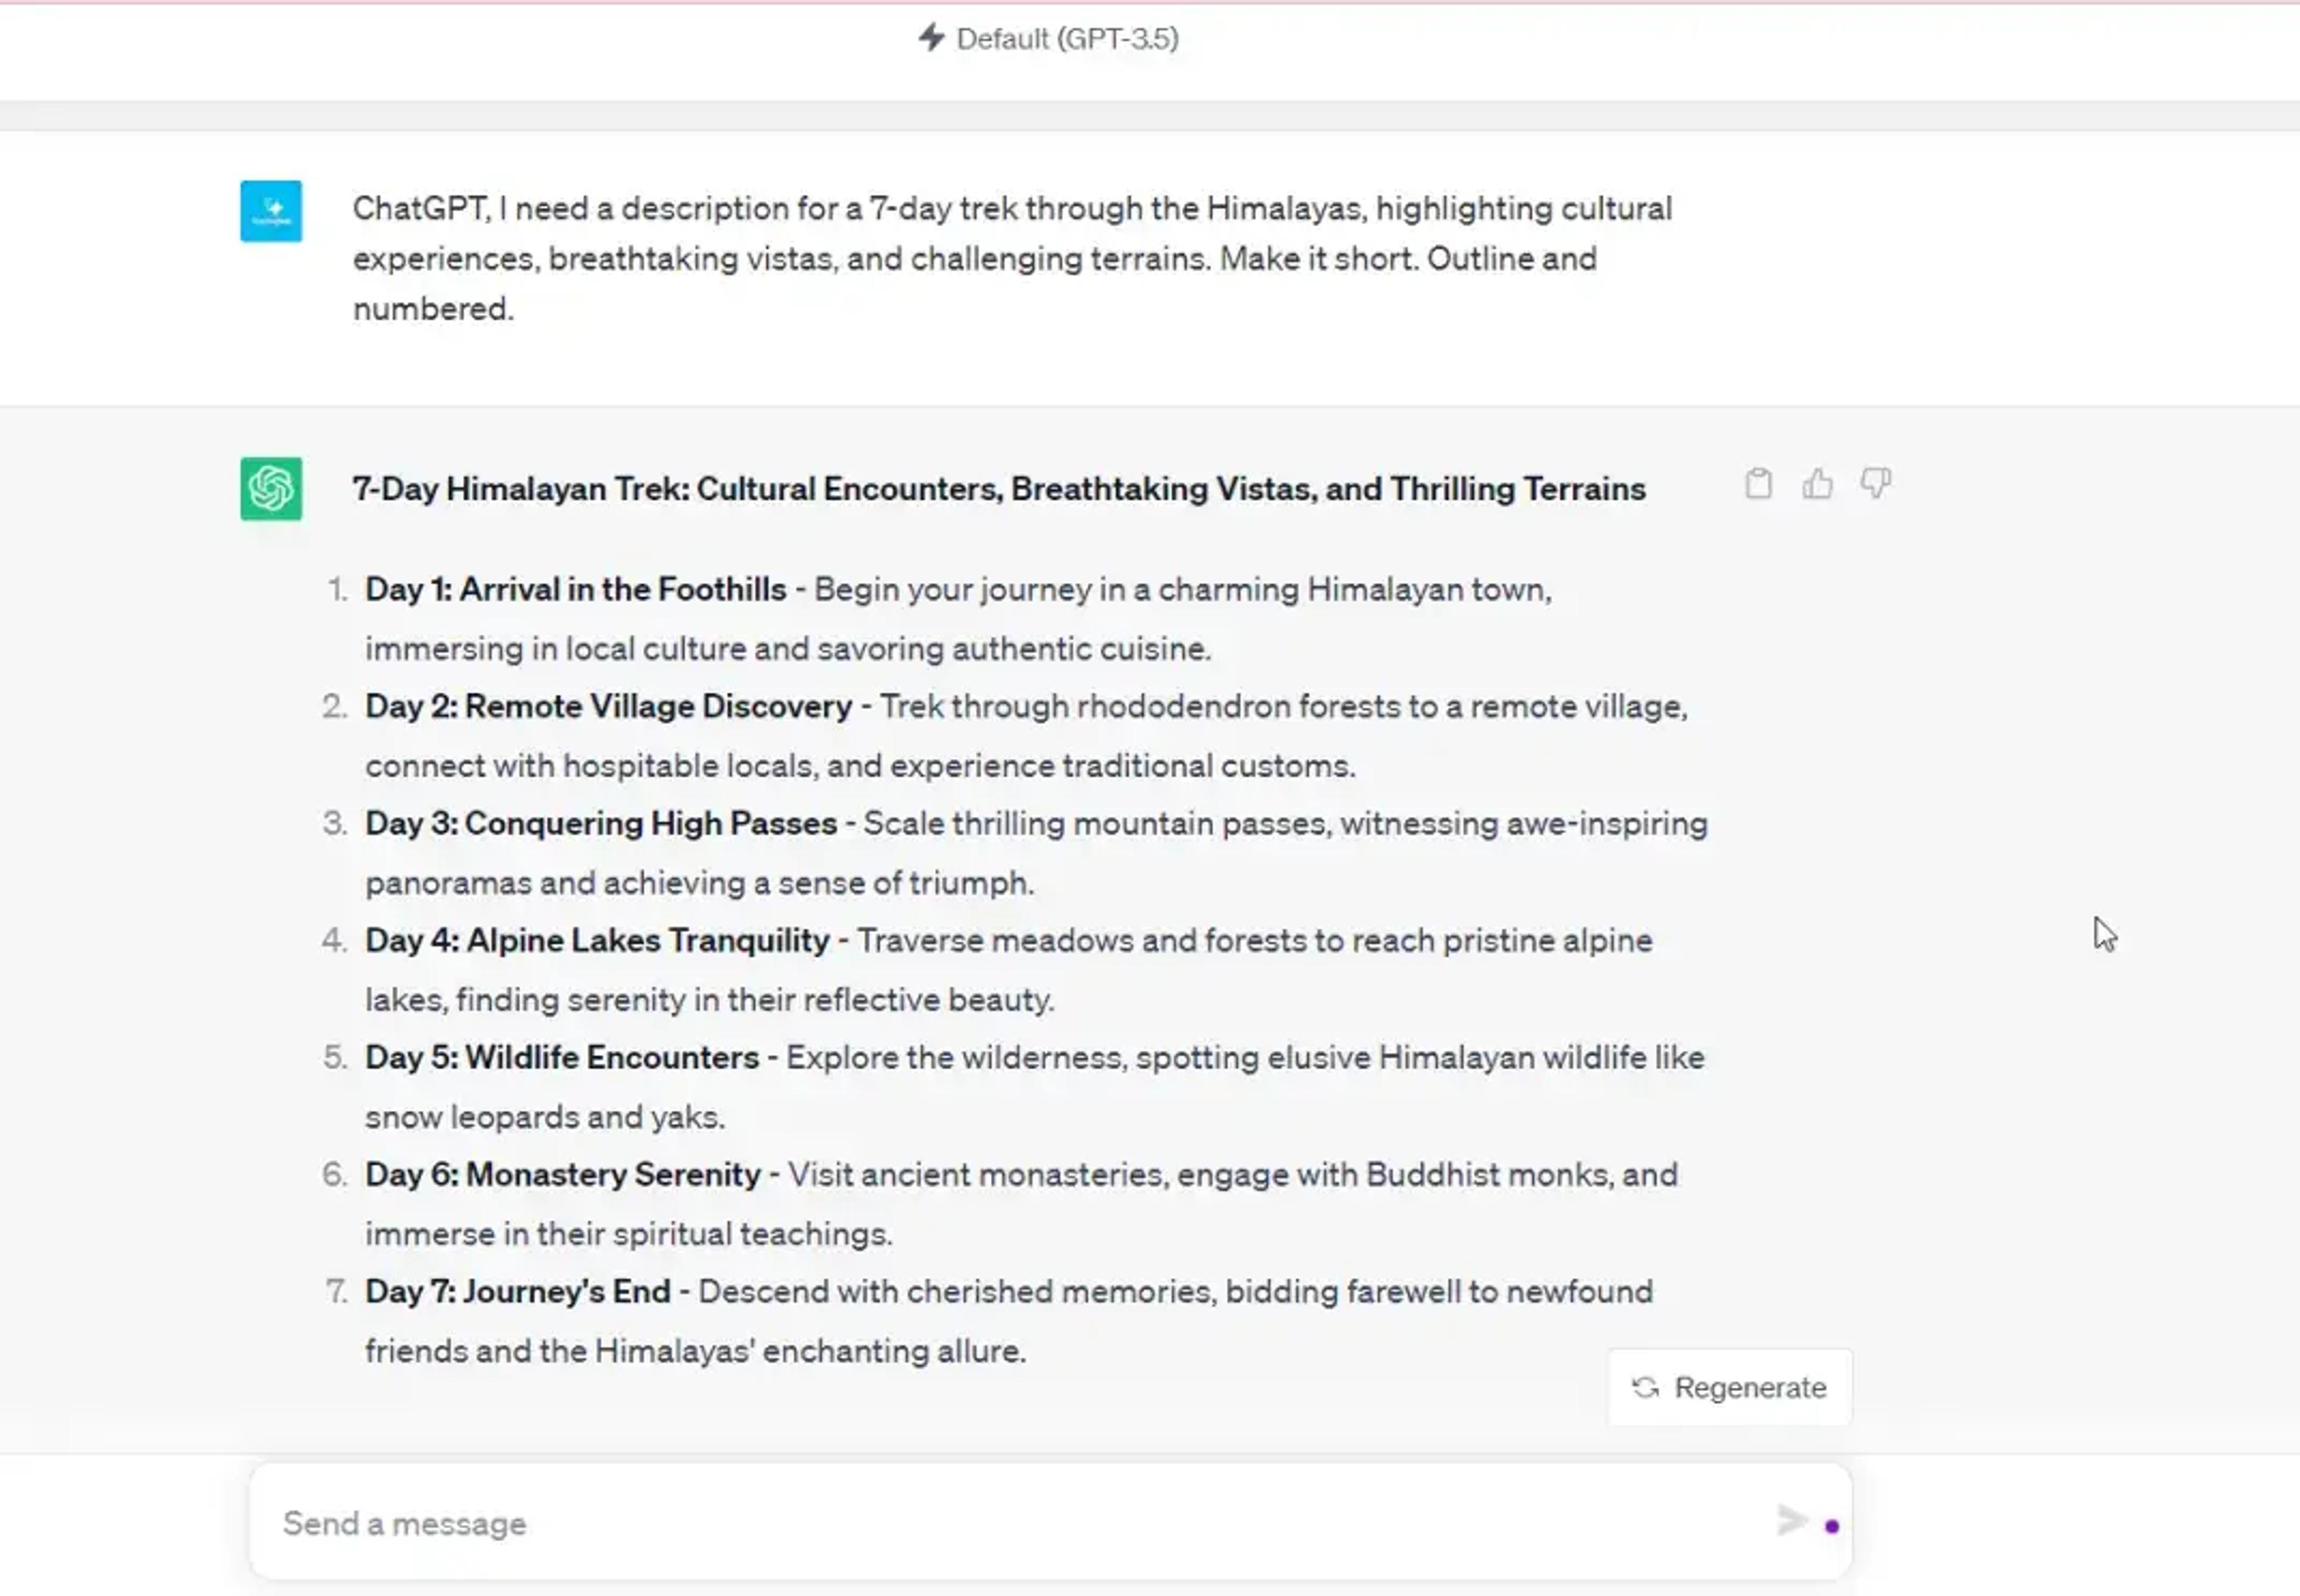Copy the response with clipboard icon

[x=1758, y=484]
